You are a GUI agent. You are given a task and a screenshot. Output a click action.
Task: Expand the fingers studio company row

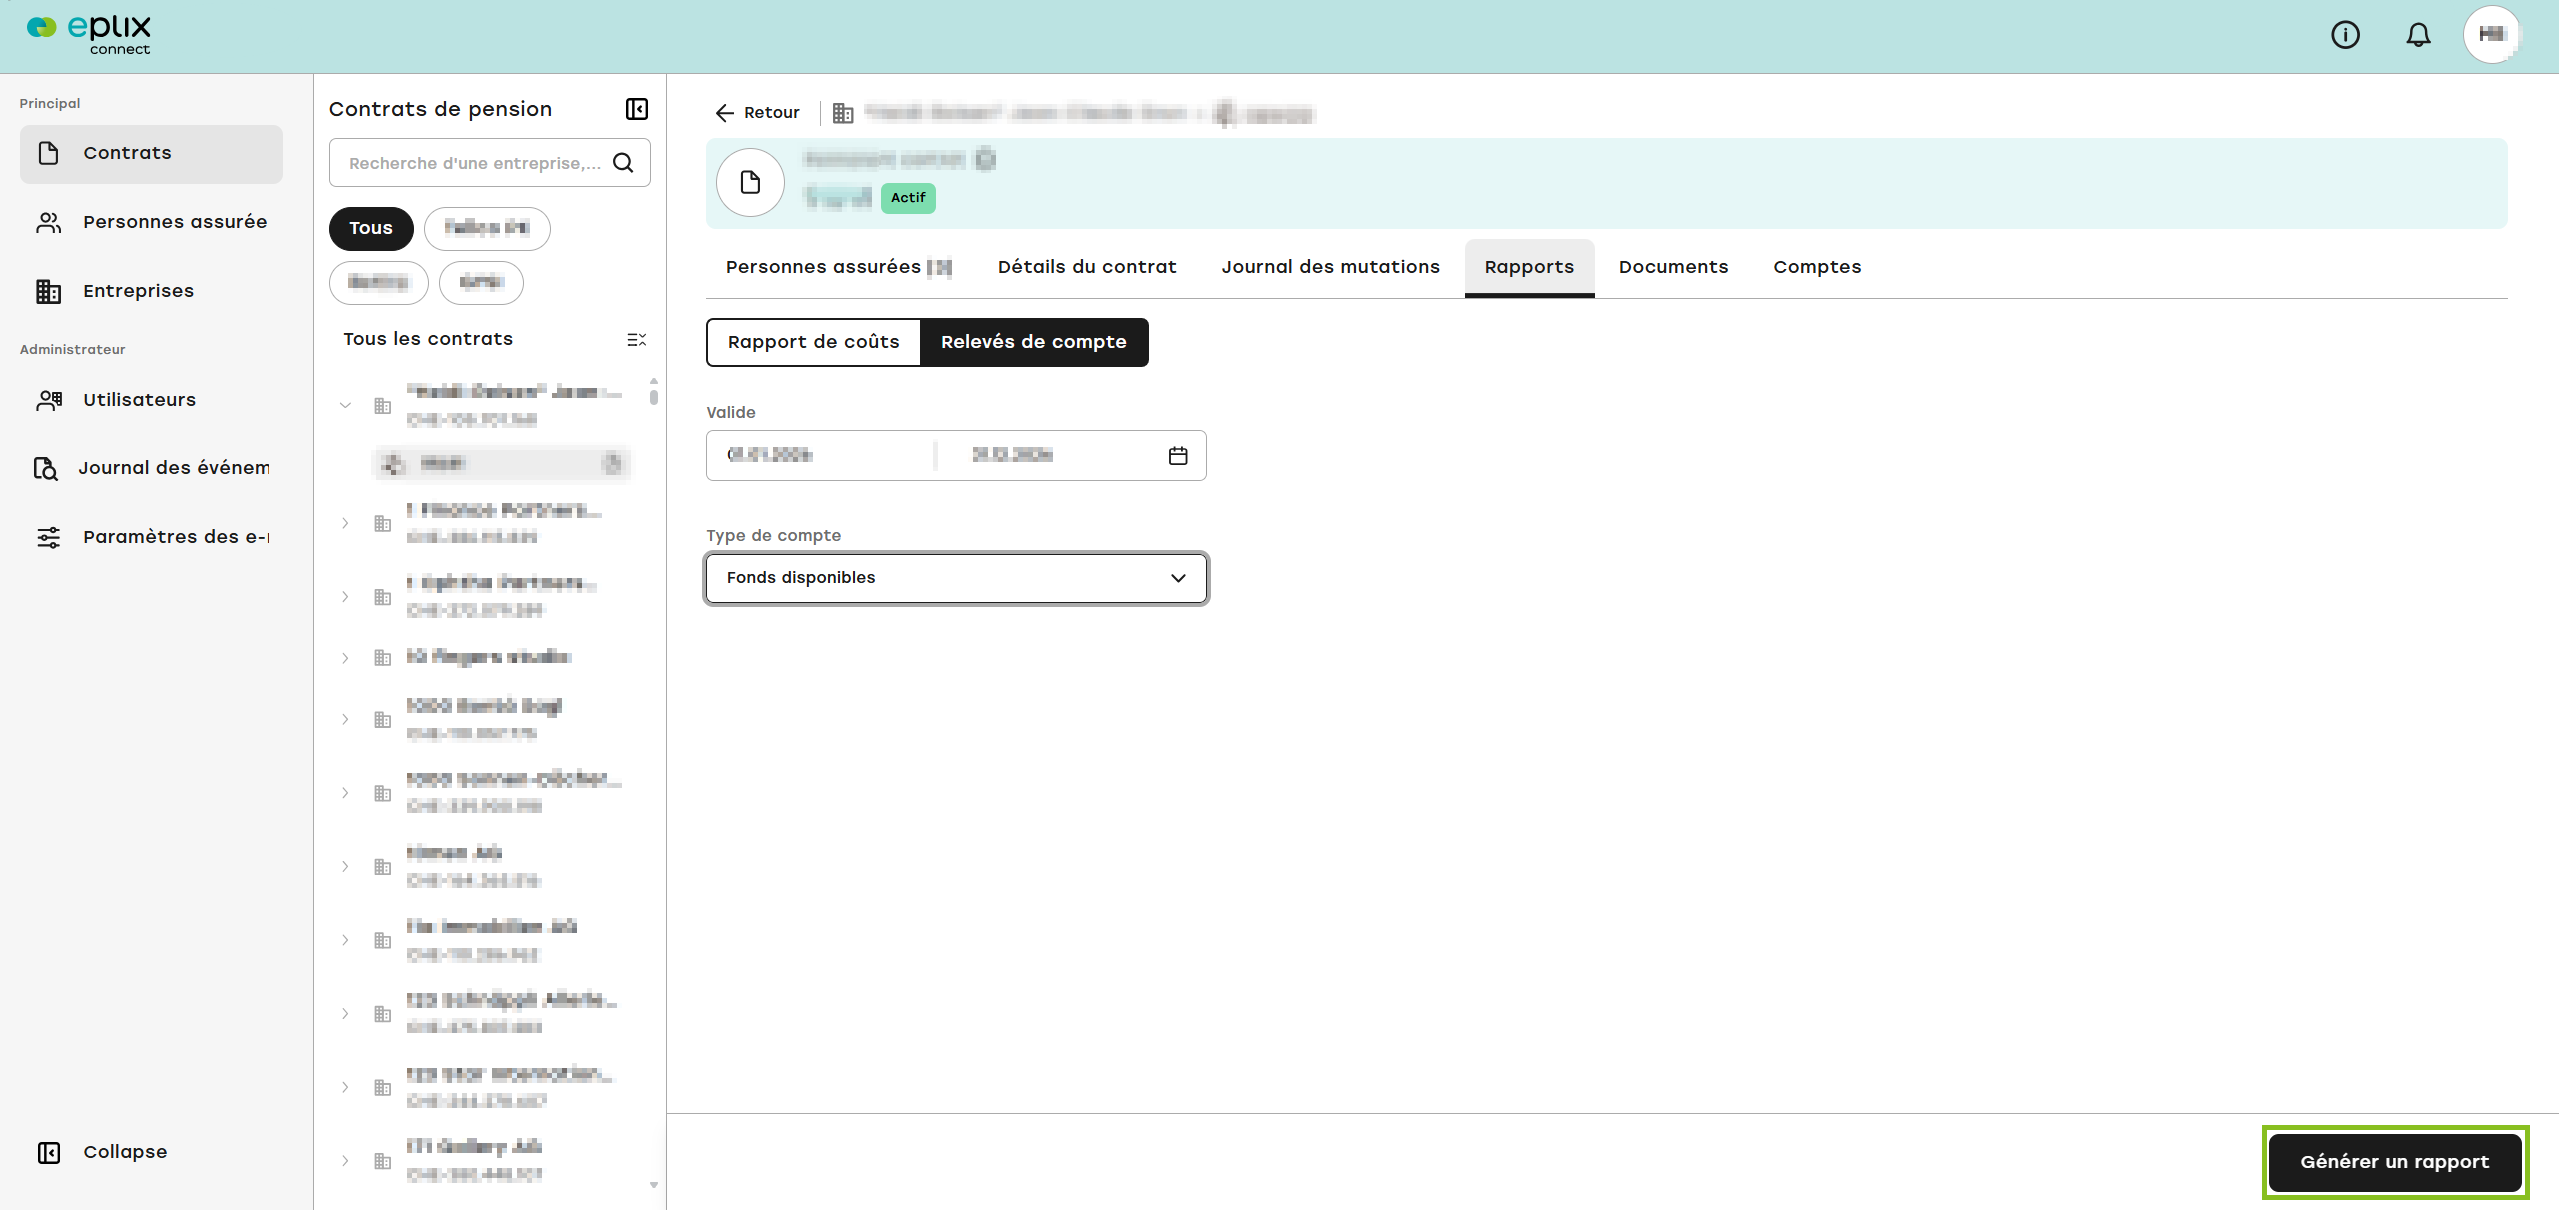coord(346,658)
